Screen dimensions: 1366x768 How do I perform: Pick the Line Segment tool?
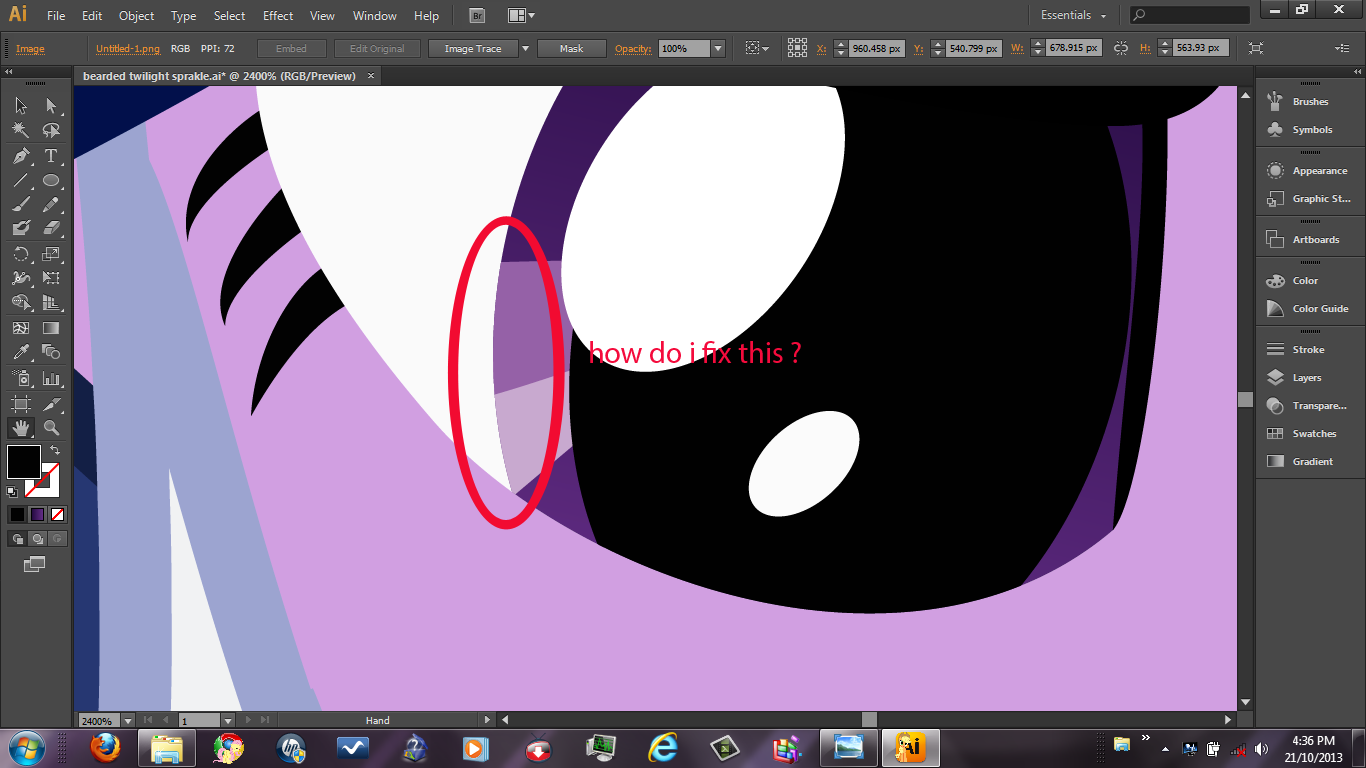coord(21,181)
